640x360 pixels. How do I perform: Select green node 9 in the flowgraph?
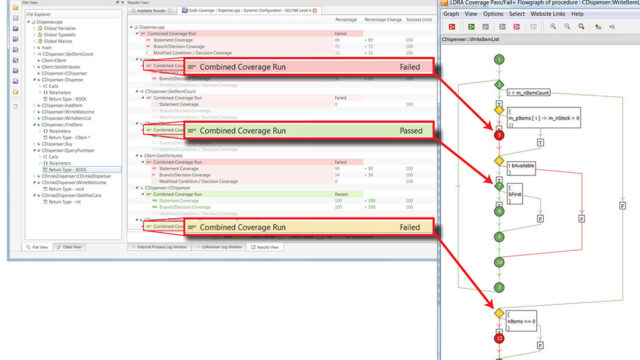499,237
